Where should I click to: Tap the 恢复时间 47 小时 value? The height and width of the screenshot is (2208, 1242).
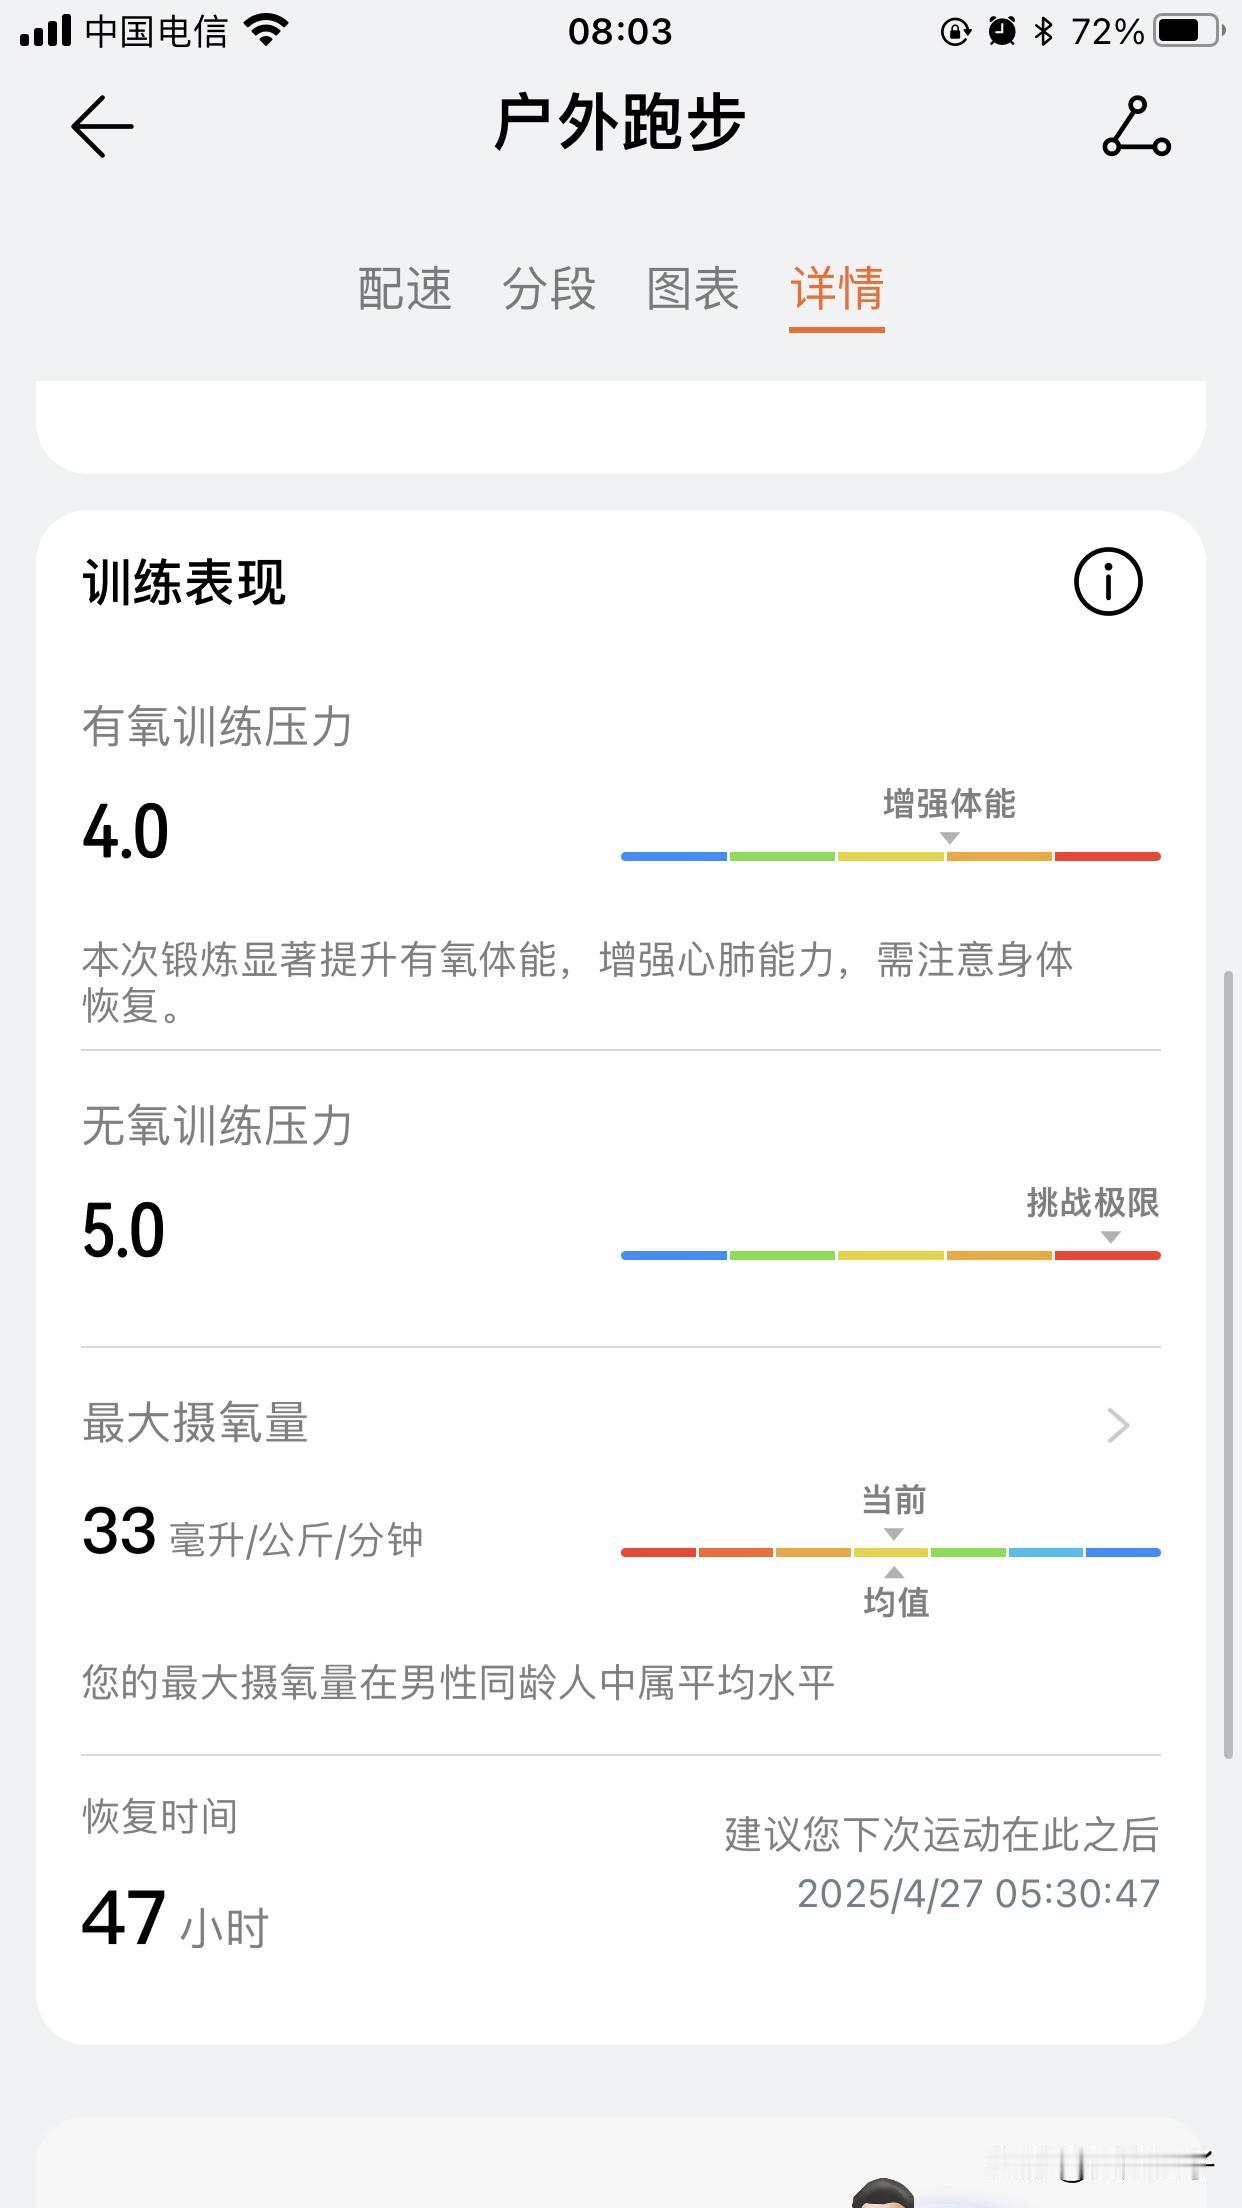[x=175, y=1919]
